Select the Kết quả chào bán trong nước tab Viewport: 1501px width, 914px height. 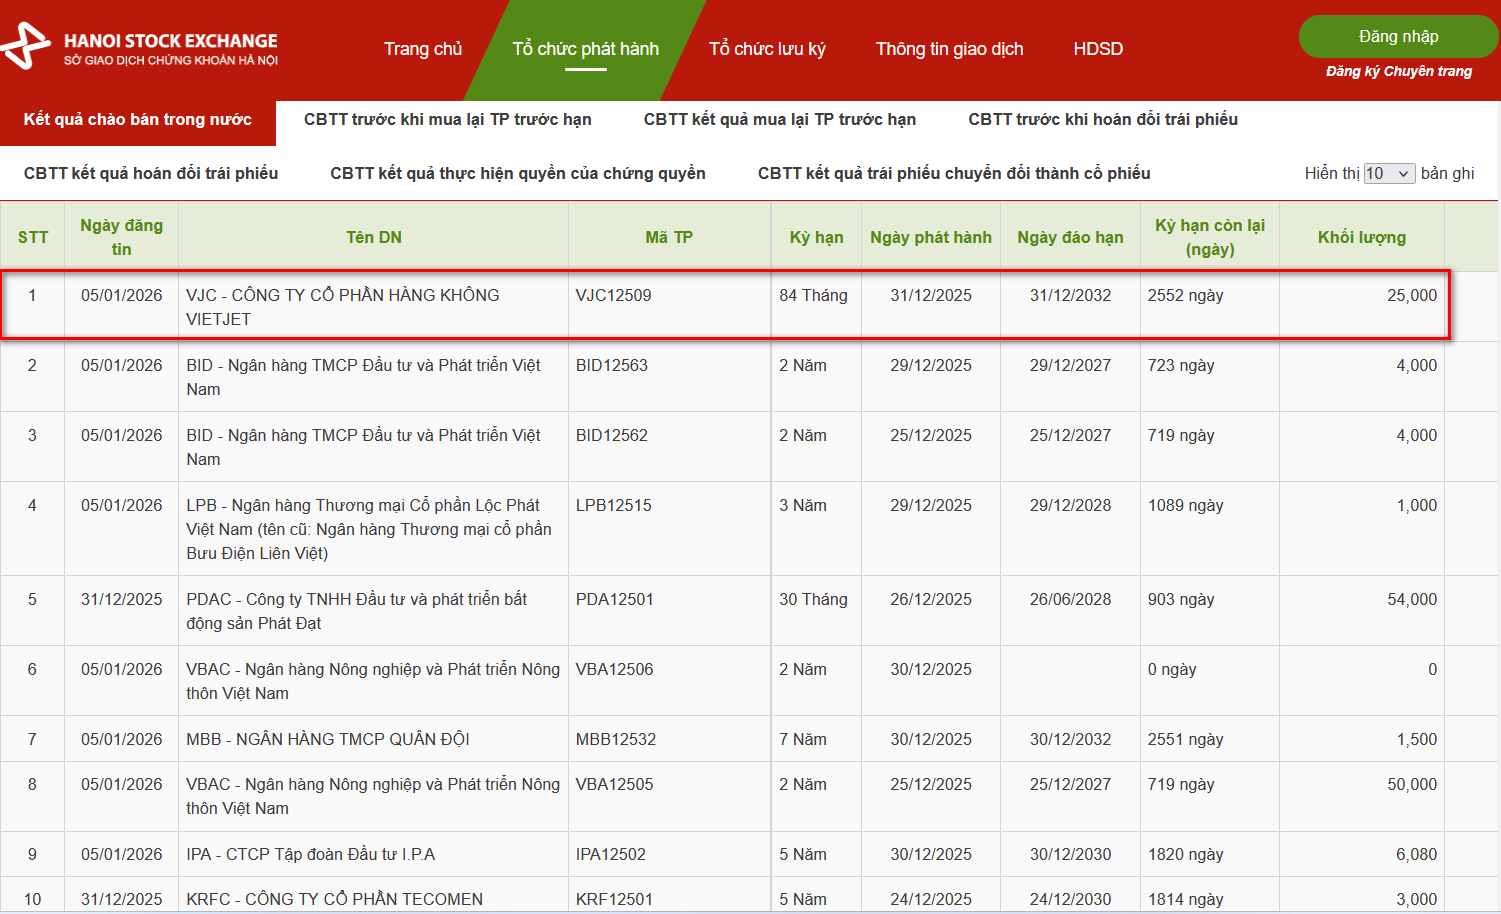coord(137,120)
